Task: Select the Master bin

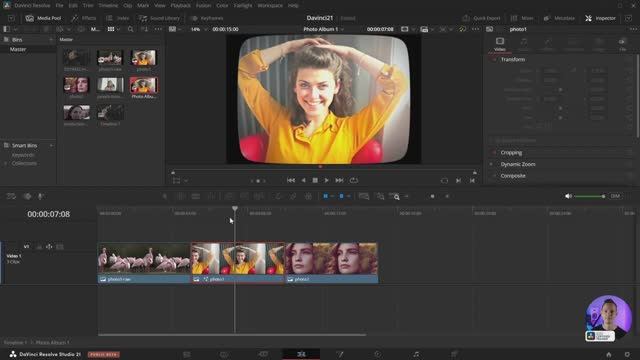Action: pos(18,49)
